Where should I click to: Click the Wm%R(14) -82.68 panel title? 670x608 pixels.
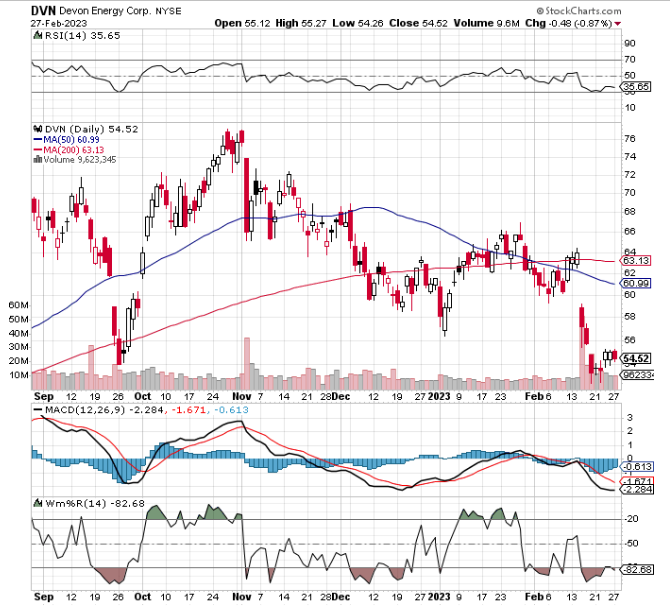pyautogui.click(x=95, y=503)
